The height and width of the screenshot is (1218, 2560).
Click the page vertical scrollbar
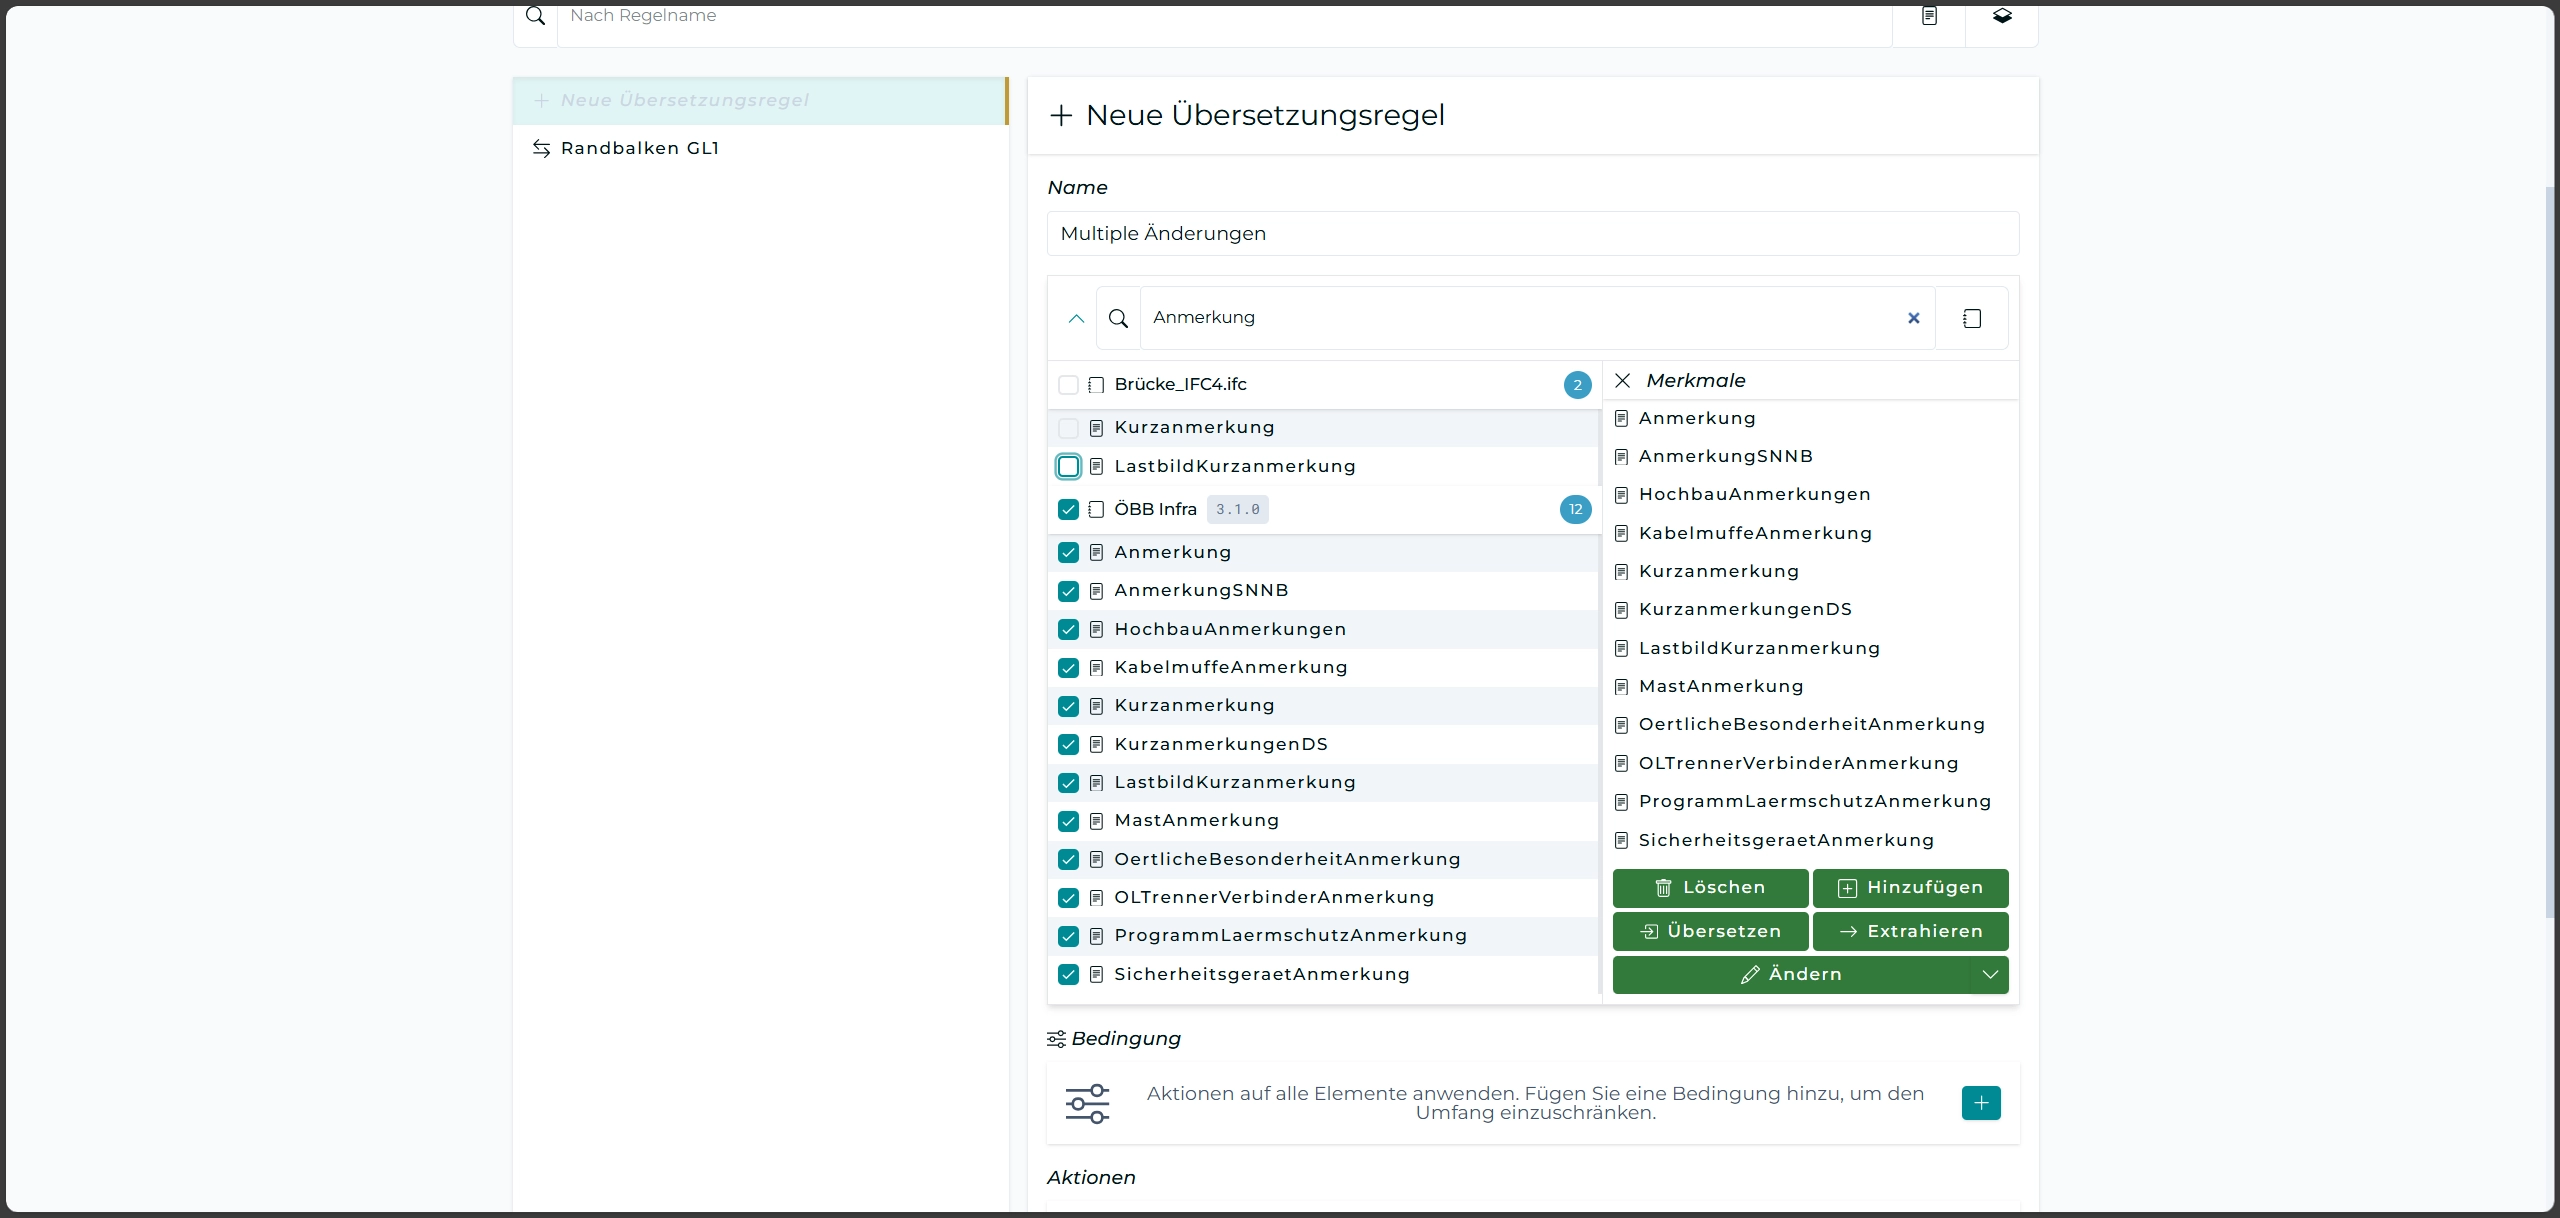point(2550,550)
